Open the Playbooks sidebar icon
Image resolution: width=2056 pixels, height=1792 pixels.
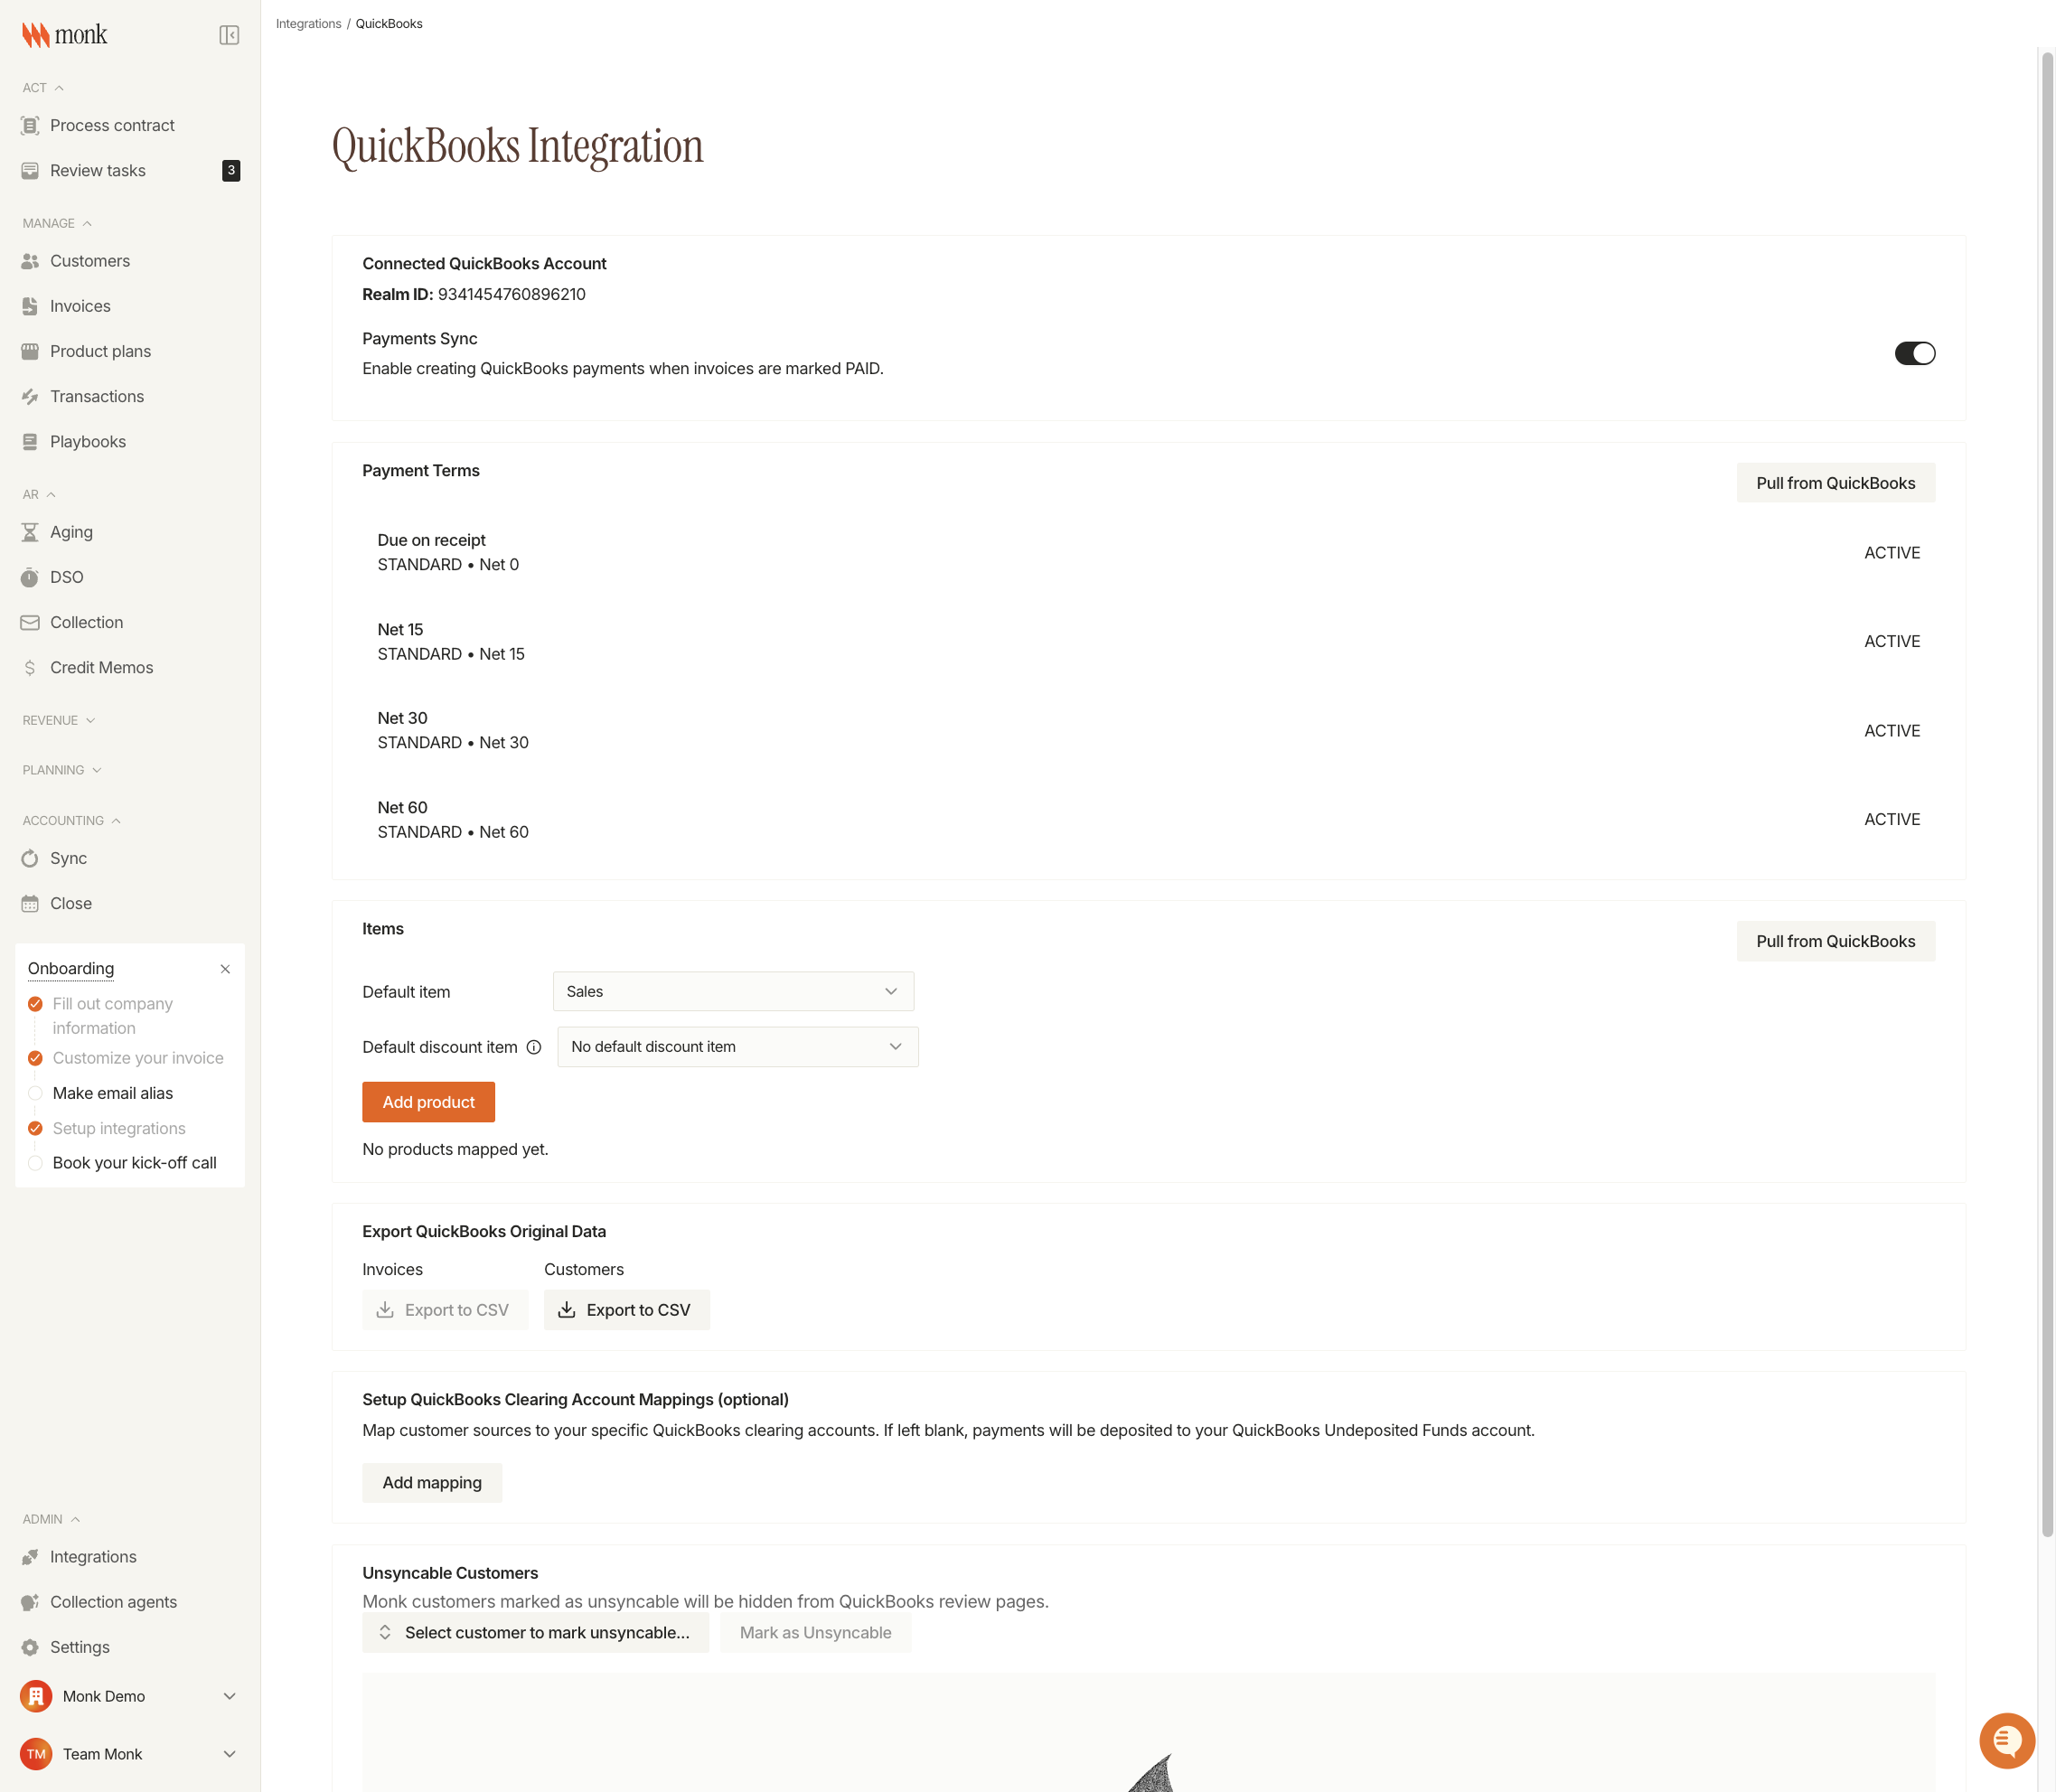pos(31,441)
